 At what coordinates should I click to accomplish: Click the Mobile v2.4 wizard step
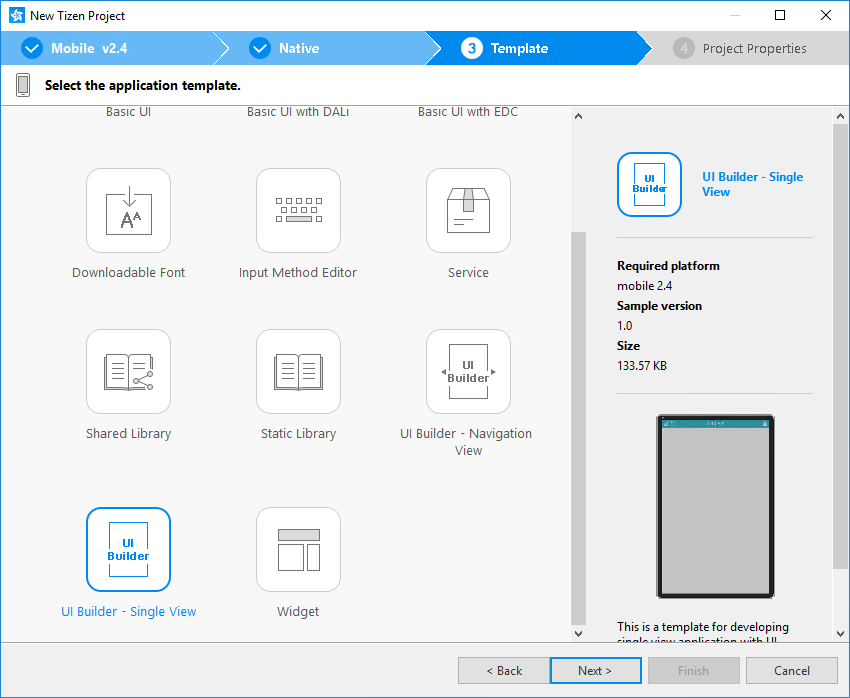coord(88,48)
